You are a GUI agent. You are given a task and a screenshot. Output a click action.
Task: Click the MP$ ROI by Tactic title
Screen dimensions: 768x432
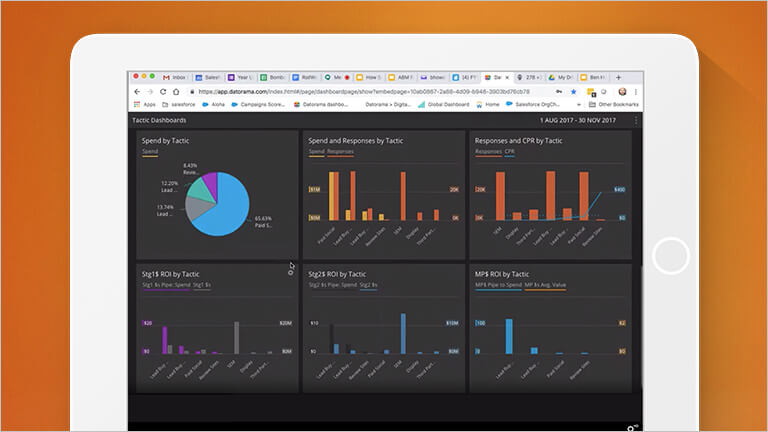pyautogui.click(x=502, y=274)
